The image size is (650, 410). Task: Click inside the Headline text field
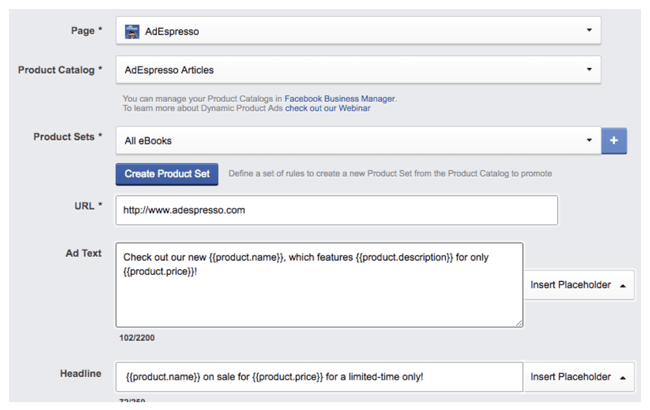pyautogui.click(x=318, y=377)
